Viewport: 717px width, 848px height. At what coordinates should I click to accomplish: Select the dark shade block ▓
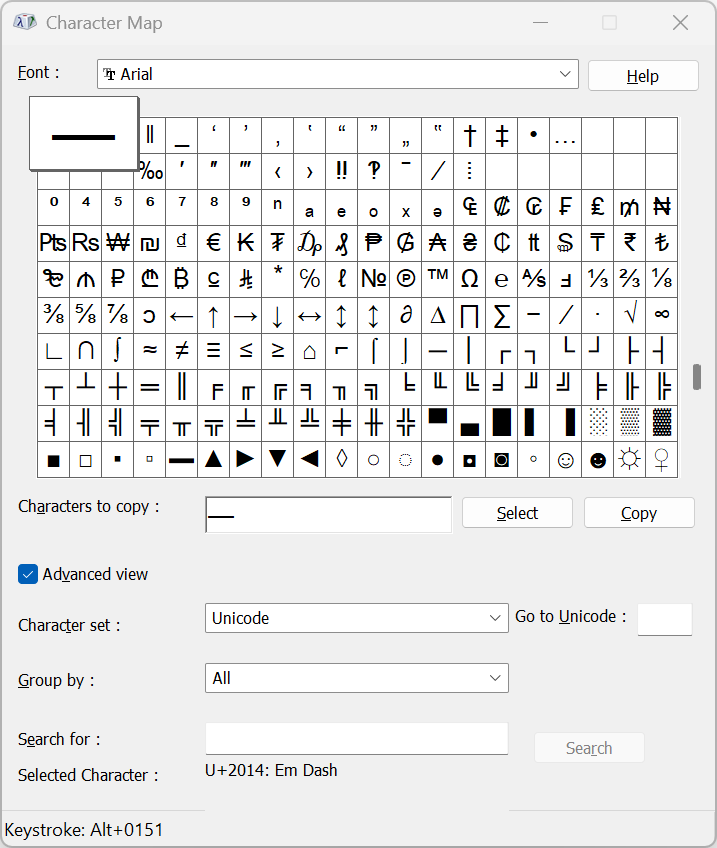pyautogui.click(x=662, y=423)
